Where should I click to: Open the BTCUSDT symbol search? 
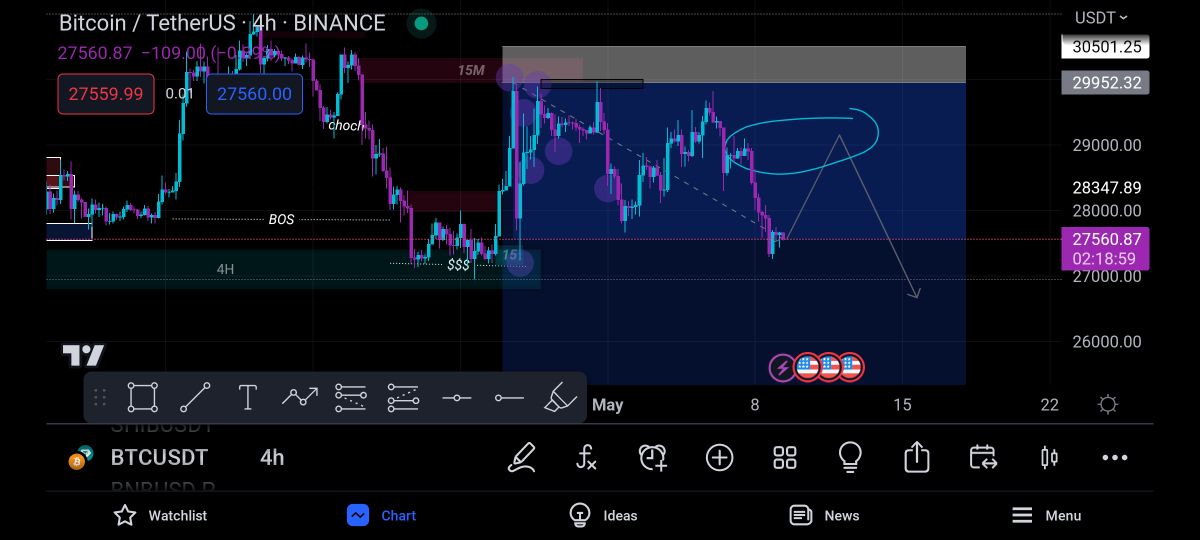pos(158,458)
